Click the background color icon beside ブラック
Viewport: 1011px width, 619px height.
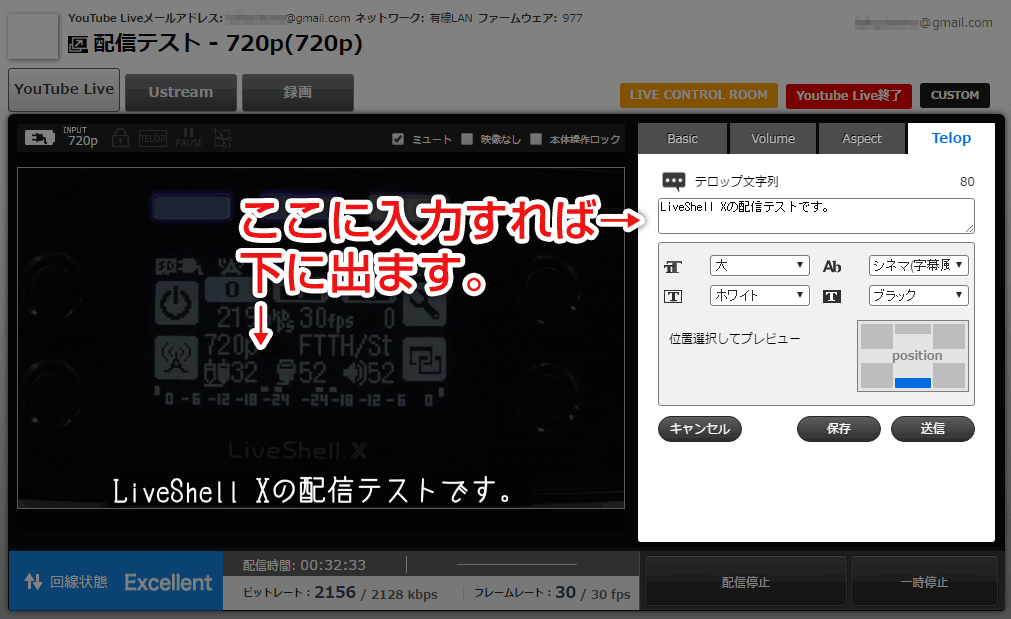(x=832, y=296)
